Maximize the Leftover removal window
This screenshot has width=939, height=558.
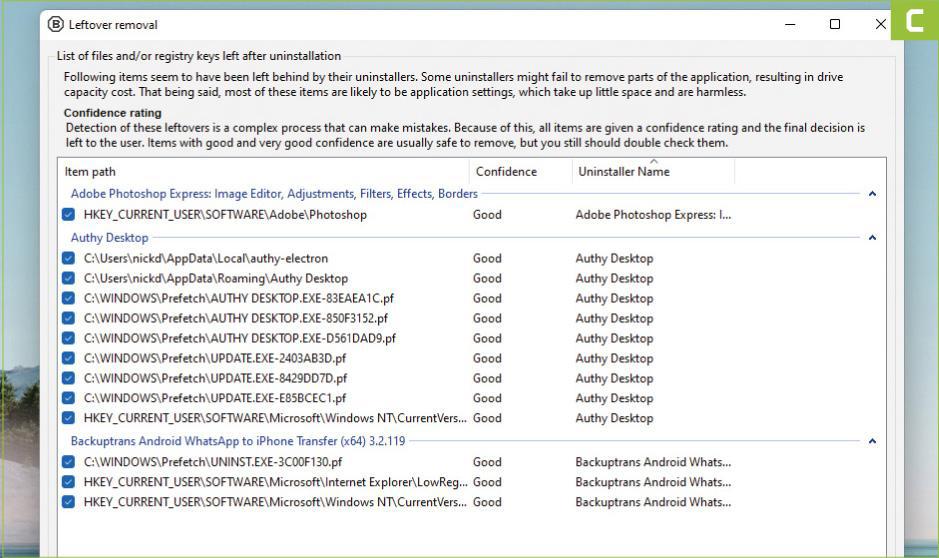[x=835, y=25]
